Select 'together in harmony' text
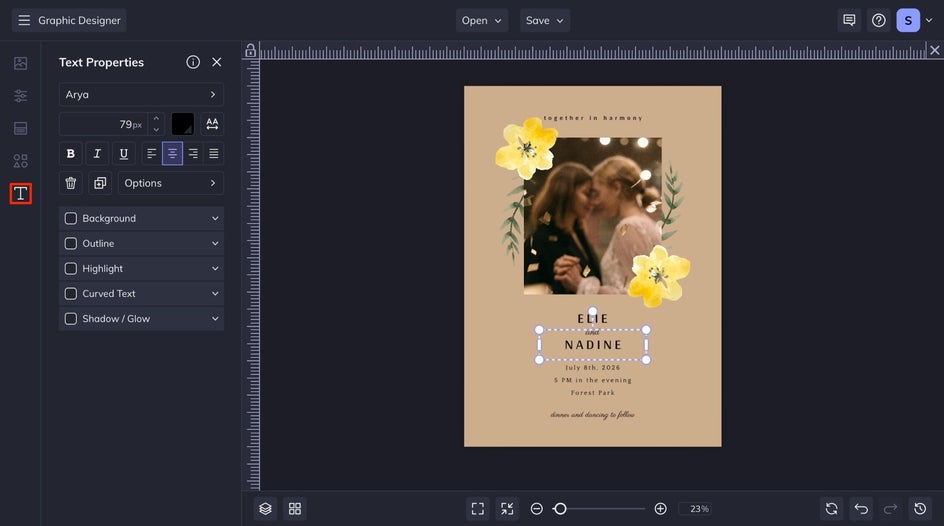This screenshot has height=526, width=944. (593, 118)
